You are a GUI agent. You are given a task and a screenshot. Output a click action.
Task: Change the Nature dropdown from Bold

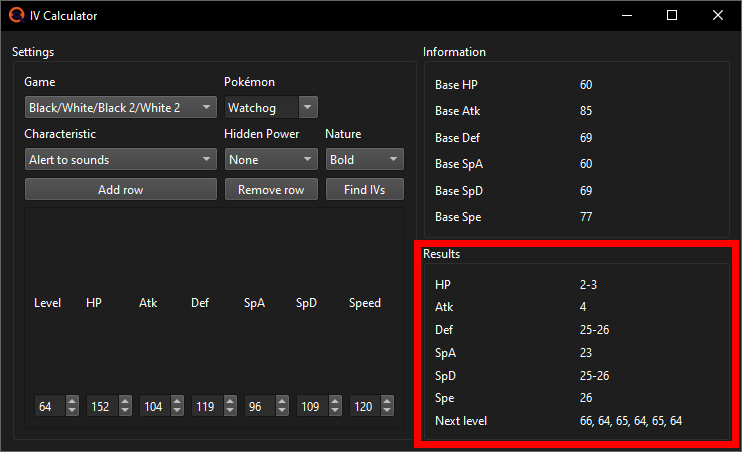point(364,159)
